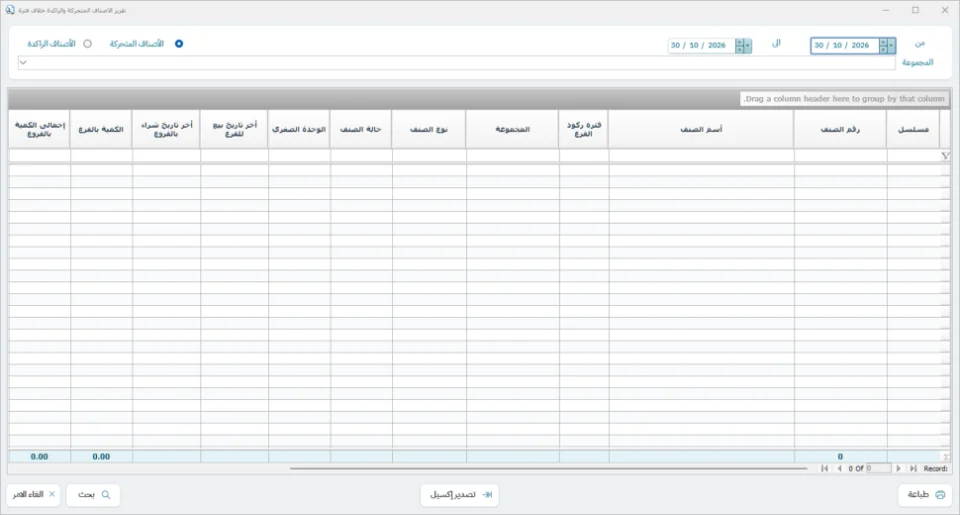Sort by أسم الصنف column header
Viewport: 960px width, 515px height.
pos(701,129)
